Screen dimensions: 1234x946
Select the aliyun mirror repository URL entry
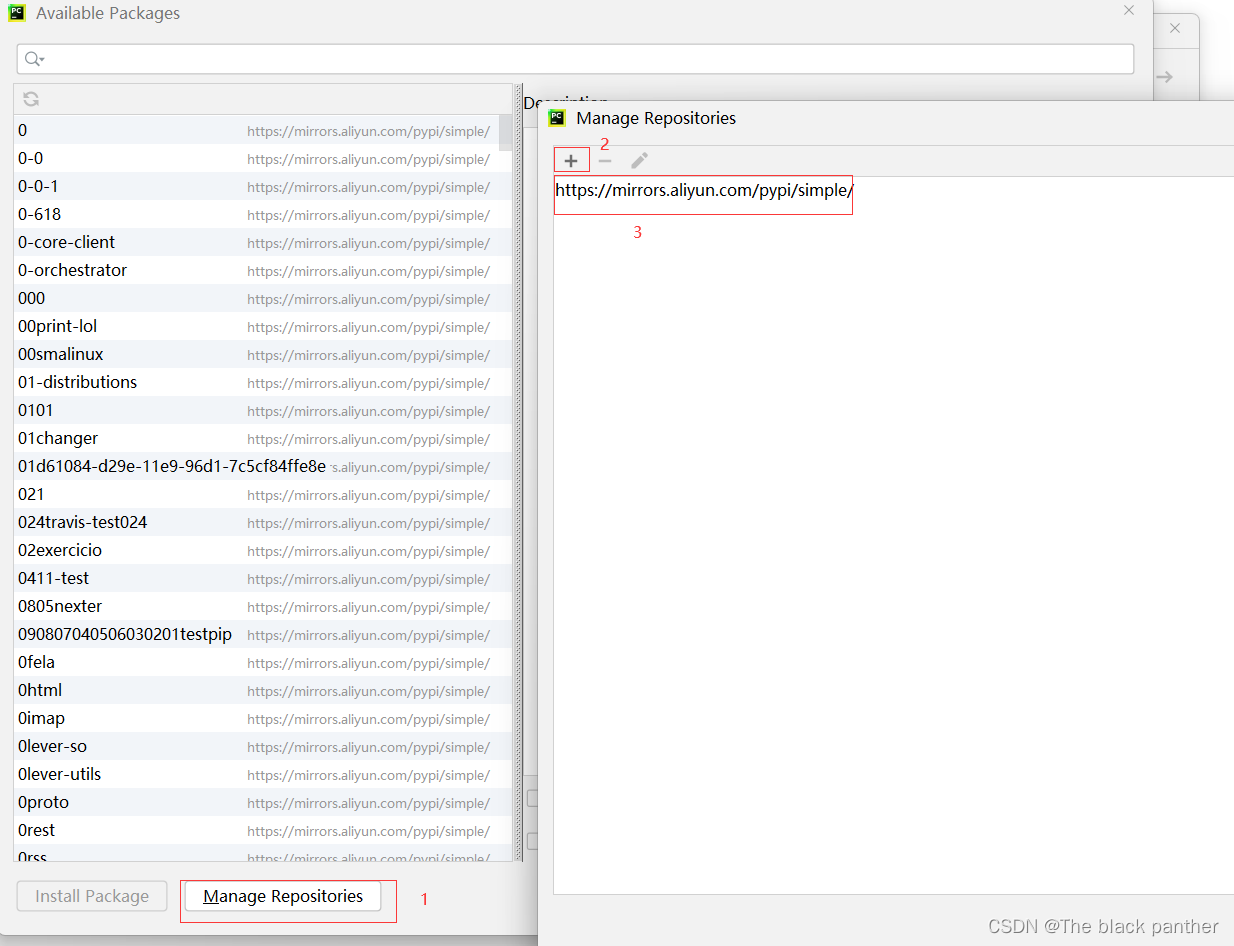703,190
